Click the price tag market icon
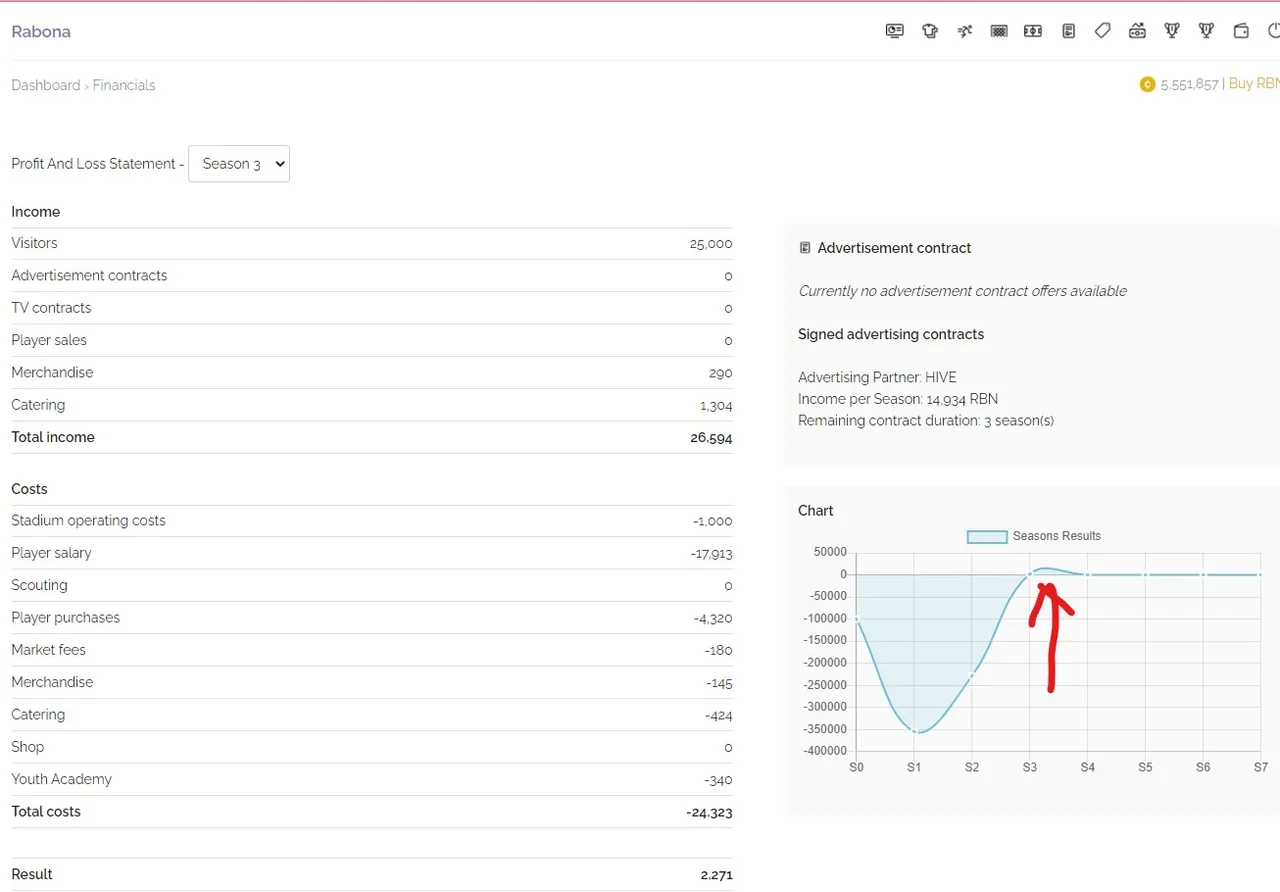Screen dimensions: 1280x892 (1102, 31)
